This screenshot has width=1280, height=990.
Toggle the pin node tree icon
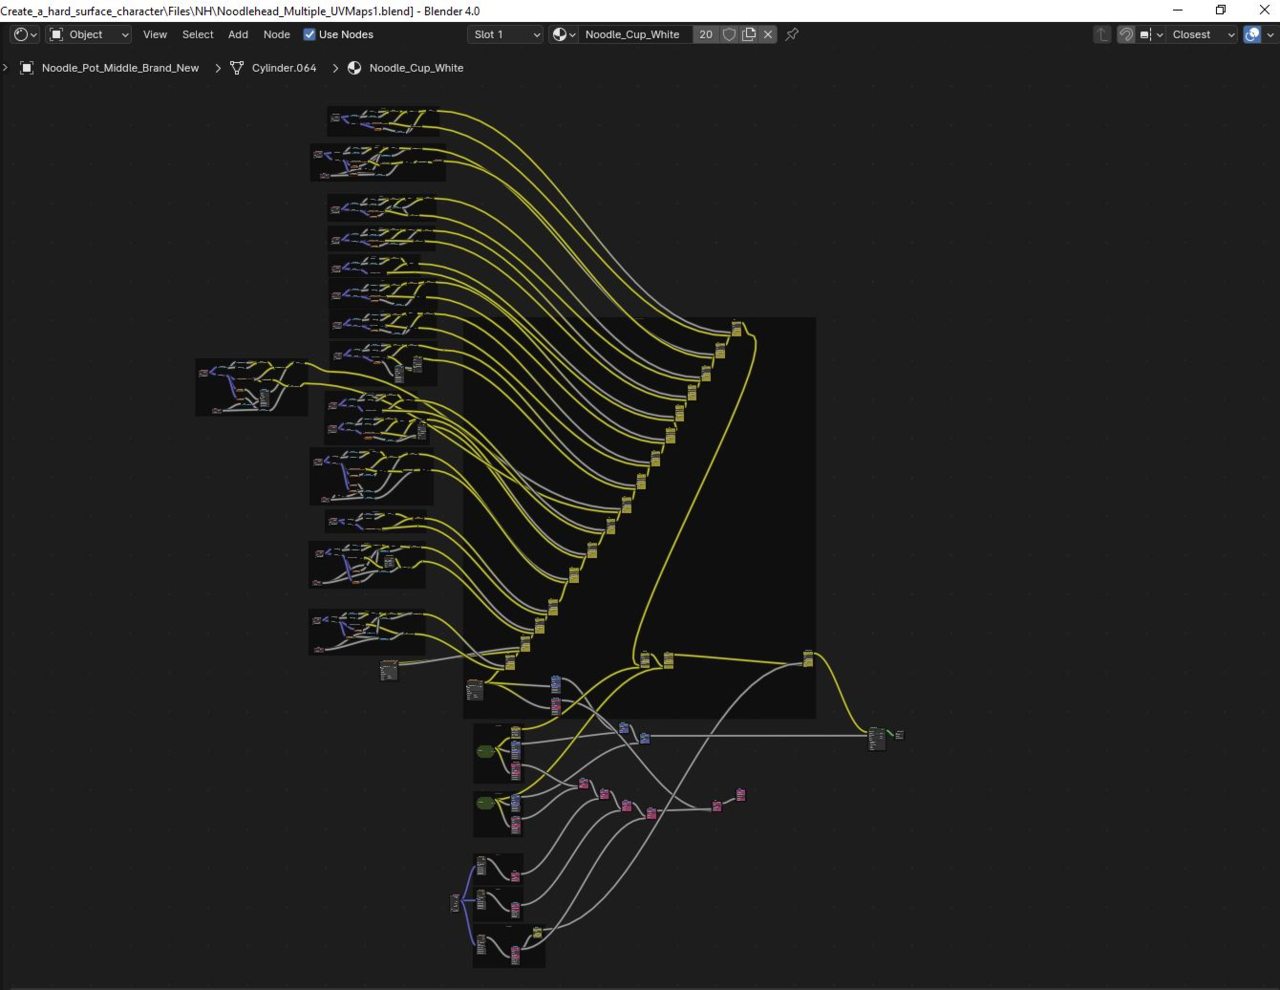(792, 34)
